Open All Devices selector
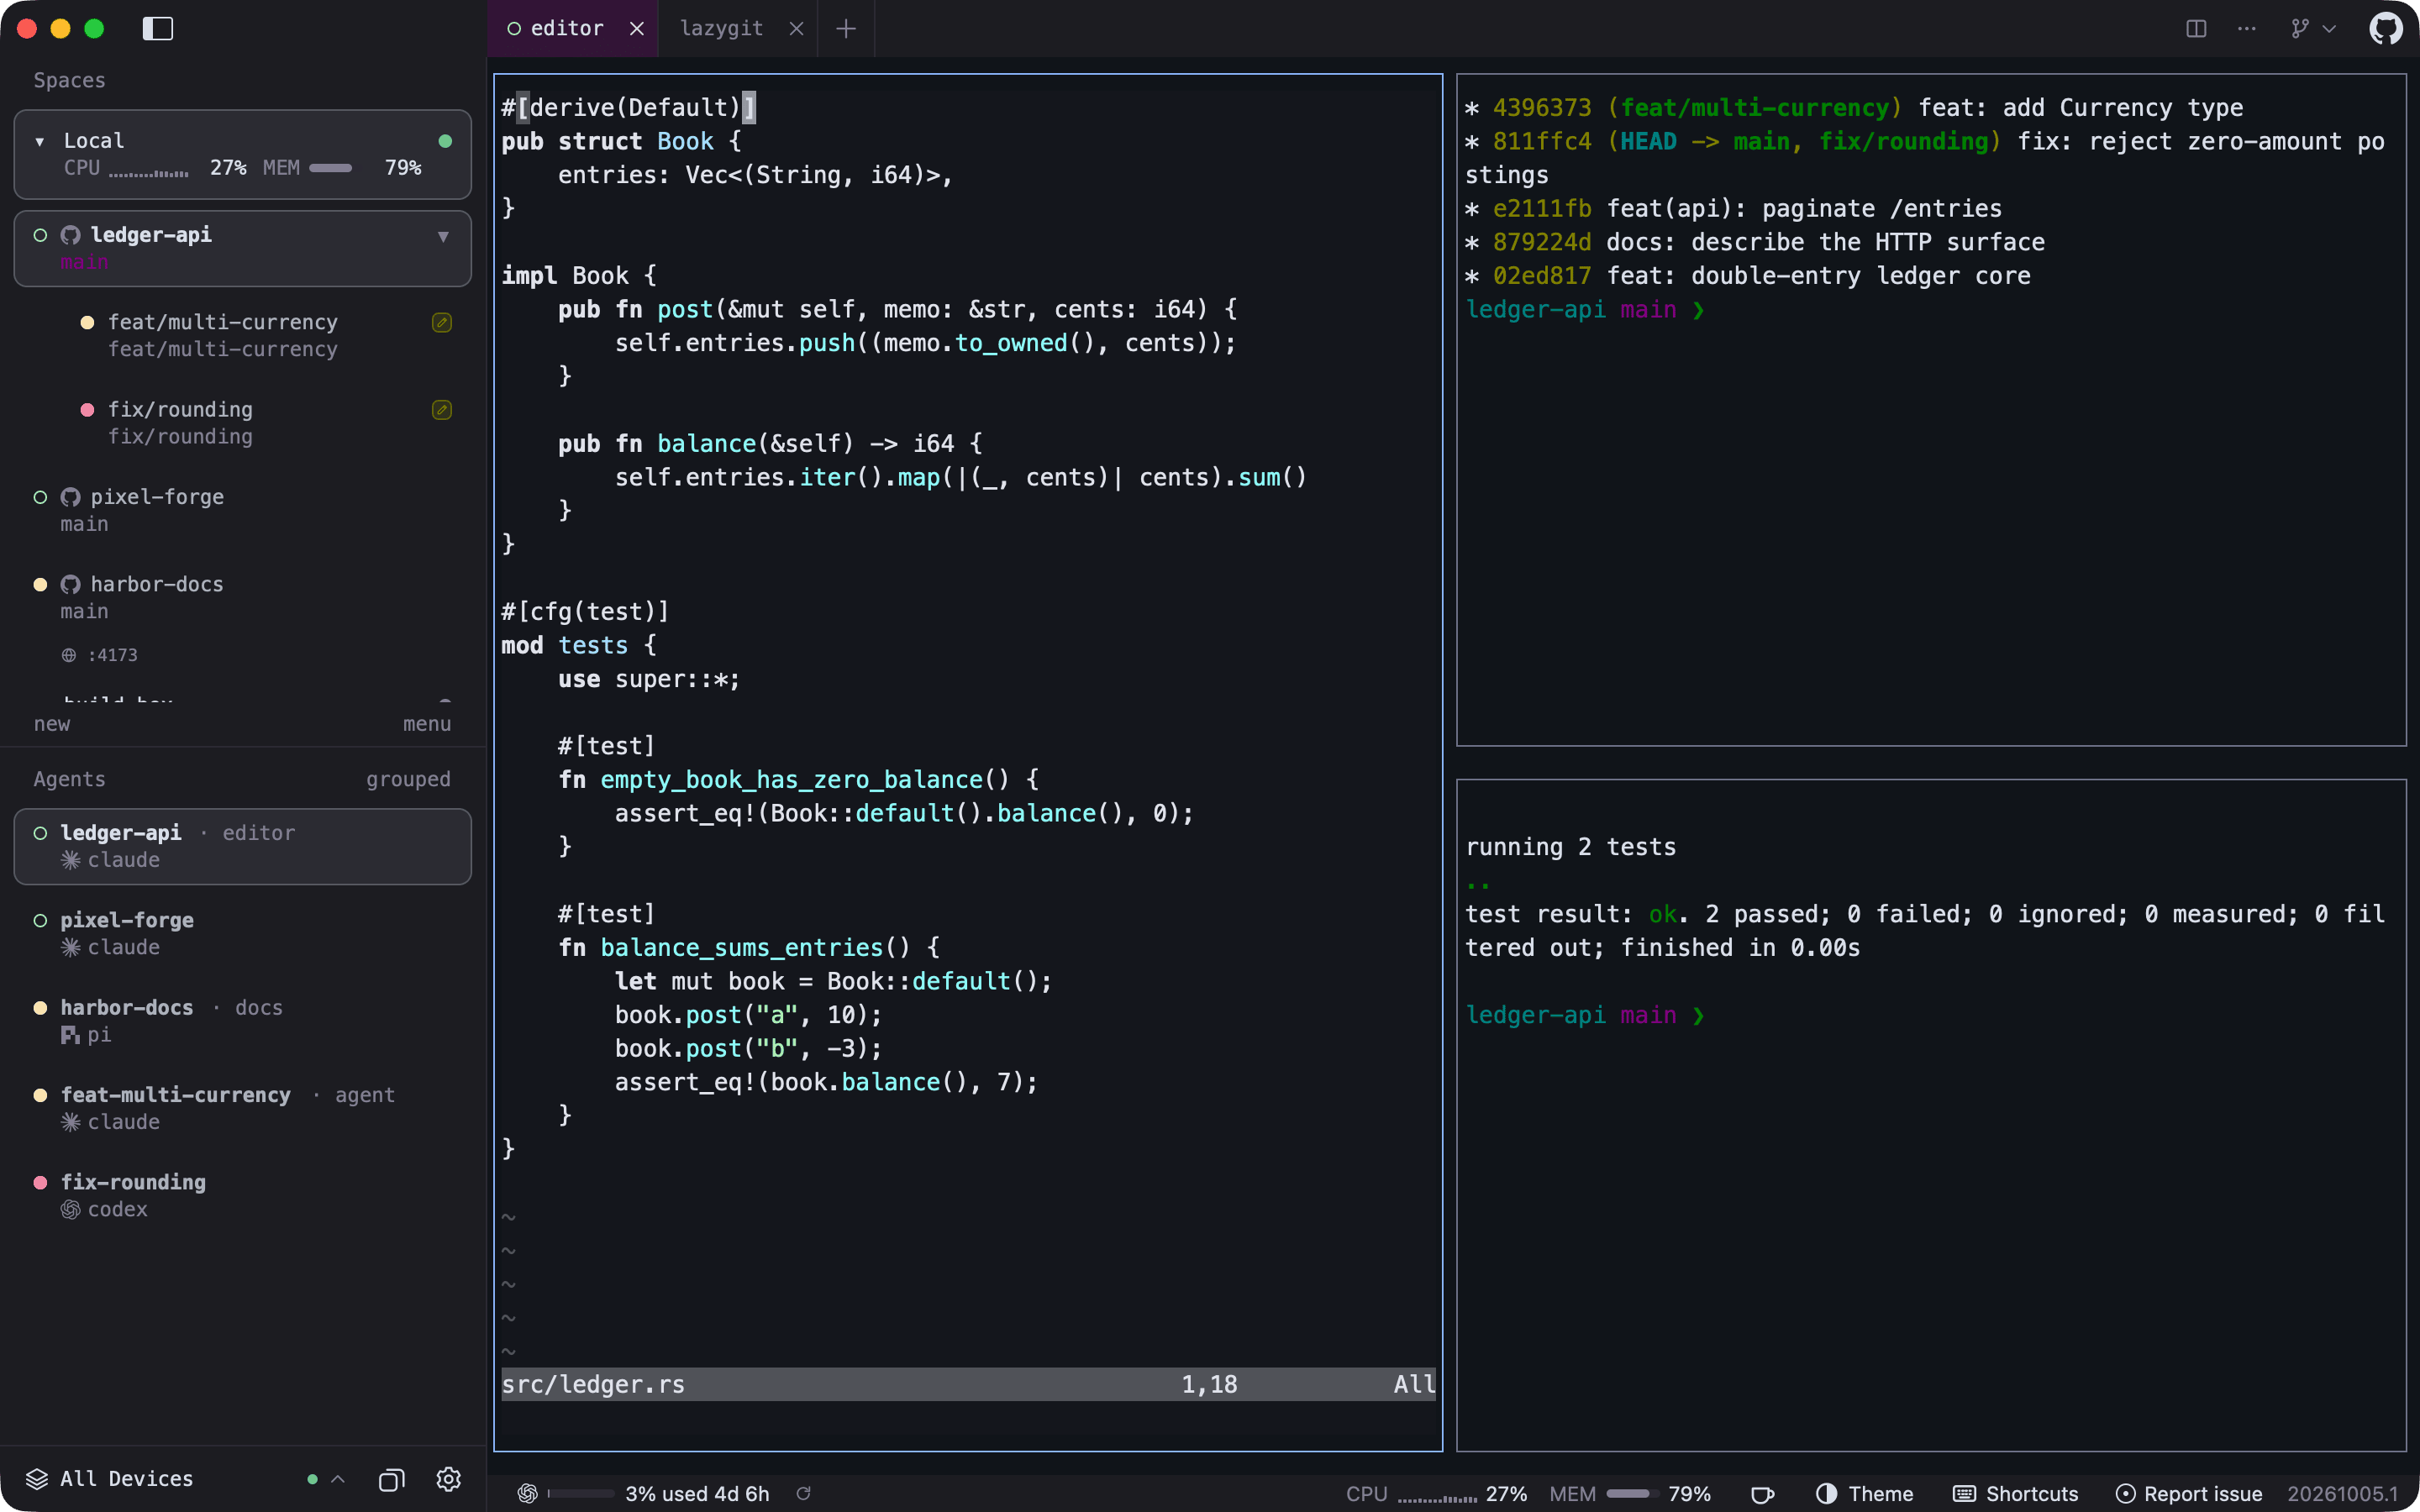Viewport: 2420px width, 1512px height. click(110, 1478)
